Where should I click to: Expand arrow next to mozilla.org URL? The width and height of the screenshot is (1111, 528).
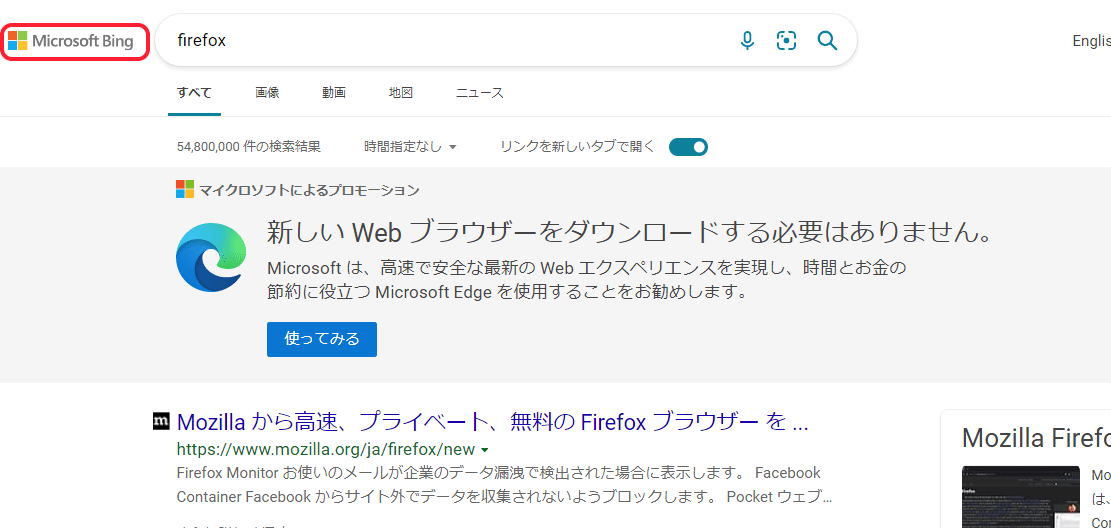(485, 450)
